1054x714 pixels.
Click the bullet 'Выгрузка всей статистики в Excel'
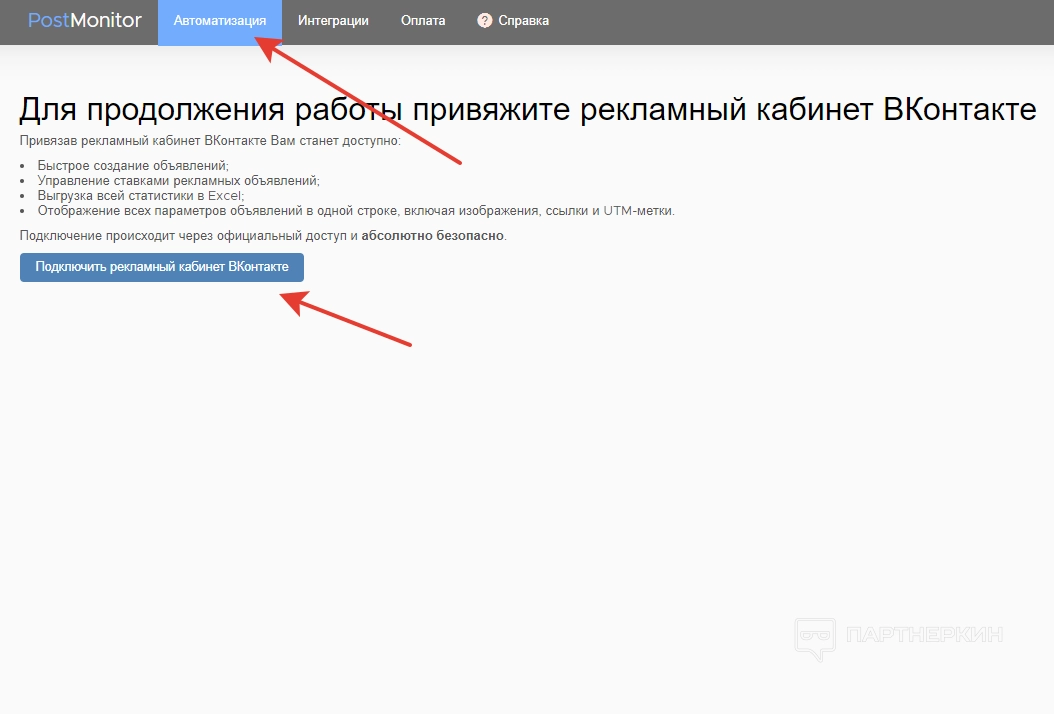click(140, 196)
